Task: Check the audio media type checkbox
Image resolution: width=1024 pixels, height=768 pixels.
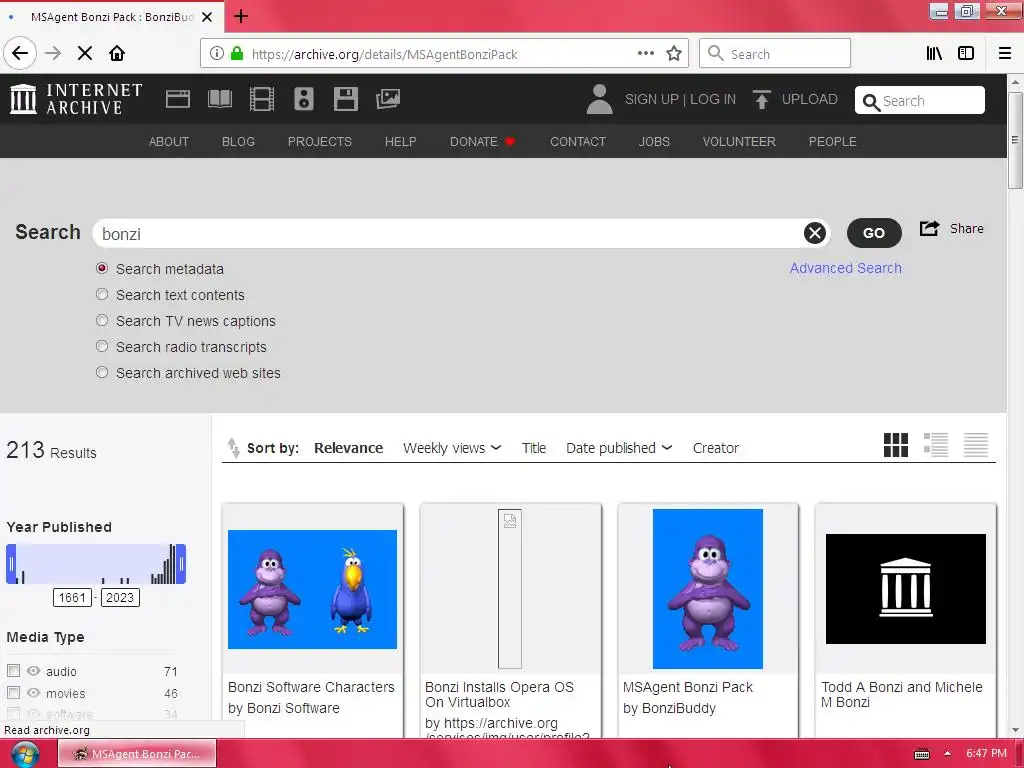Action: pos(13,671)
